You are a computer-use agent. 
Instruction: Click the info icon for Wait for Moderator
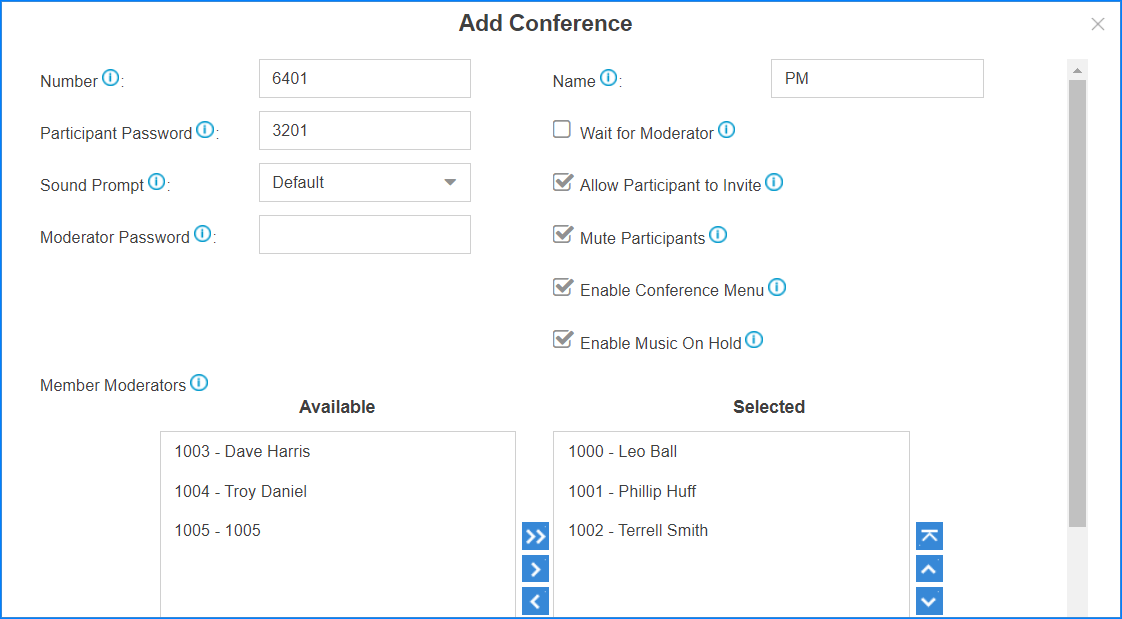pyautogui.click(x=726, y=130)
